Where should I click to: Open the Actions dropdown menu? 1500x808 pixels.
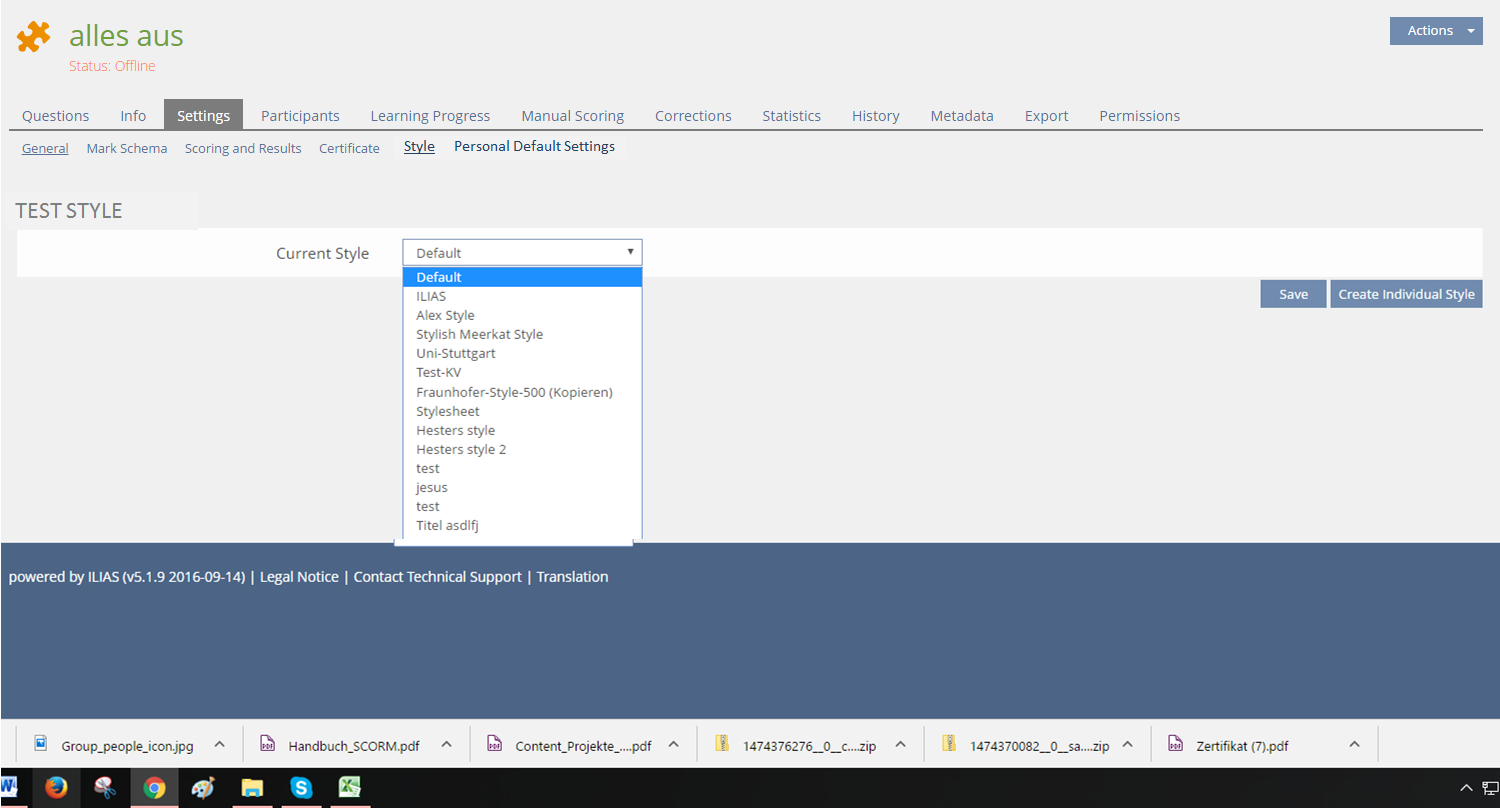point(1436,31)
